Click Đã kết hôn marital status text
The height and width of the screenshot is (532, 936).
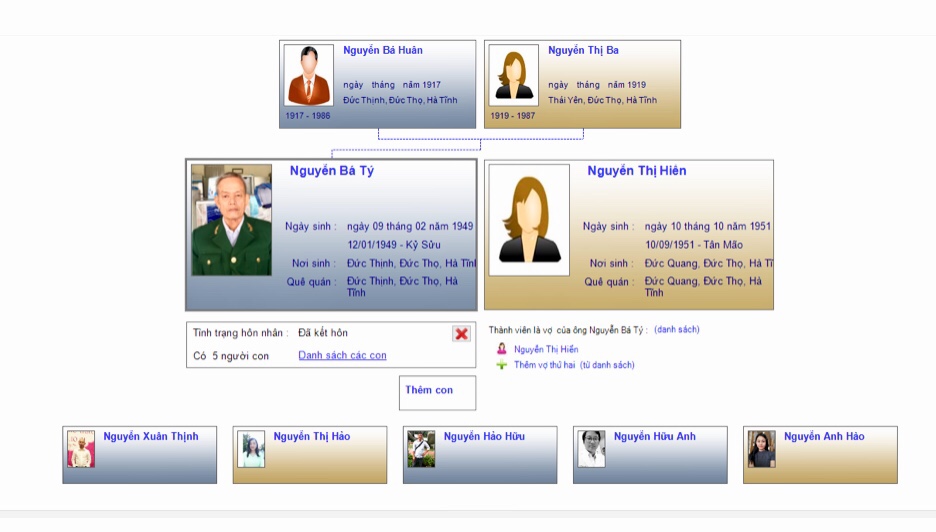click(x=322, y=333)
